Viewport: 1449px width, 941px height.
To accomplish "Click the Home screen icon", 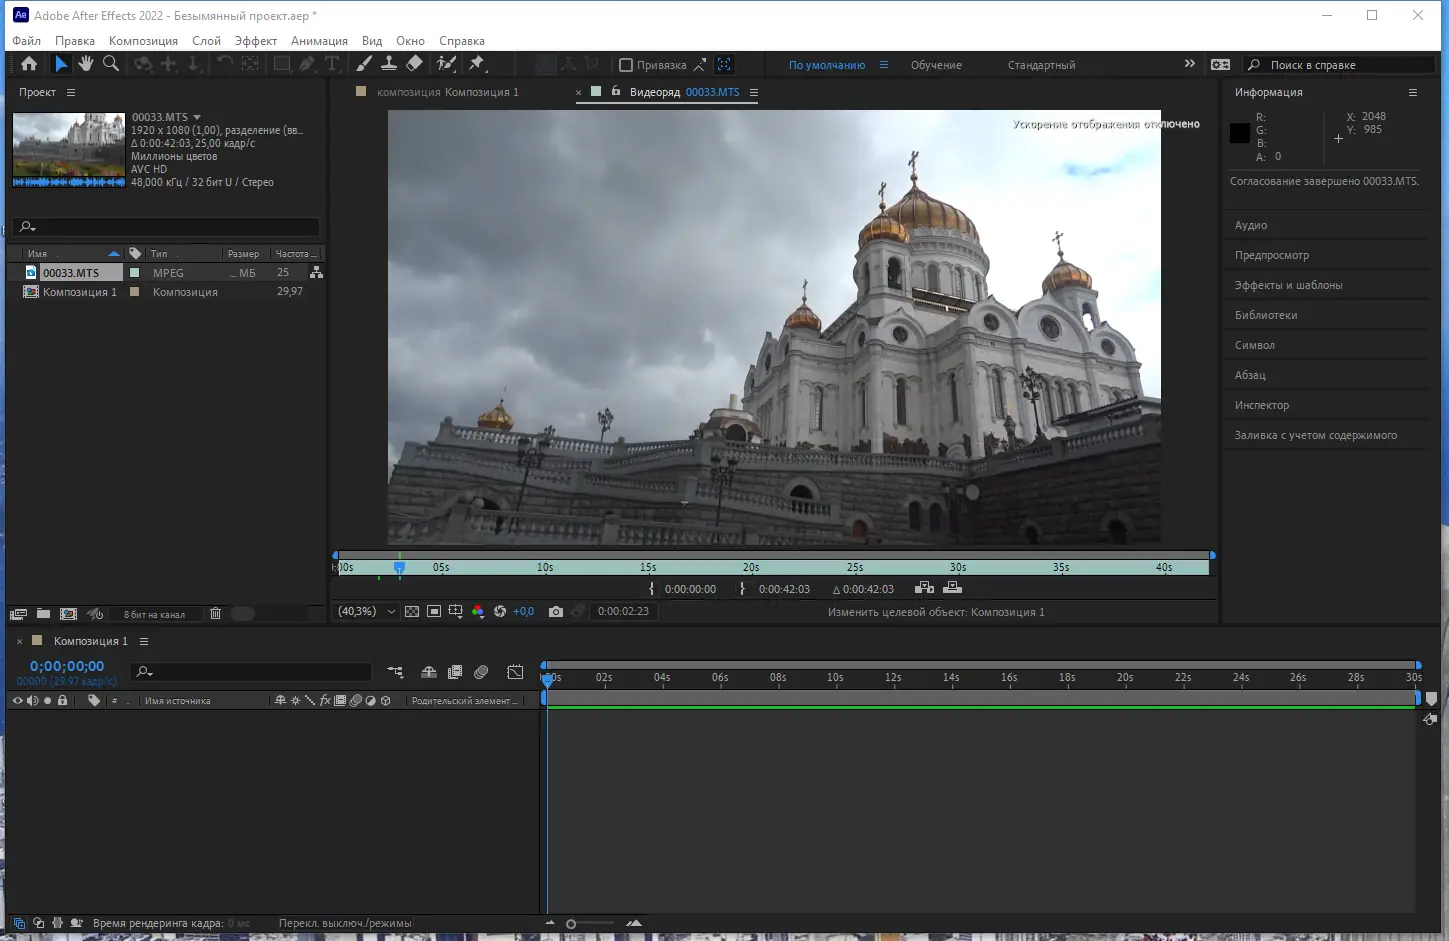I will coord(29,64).
